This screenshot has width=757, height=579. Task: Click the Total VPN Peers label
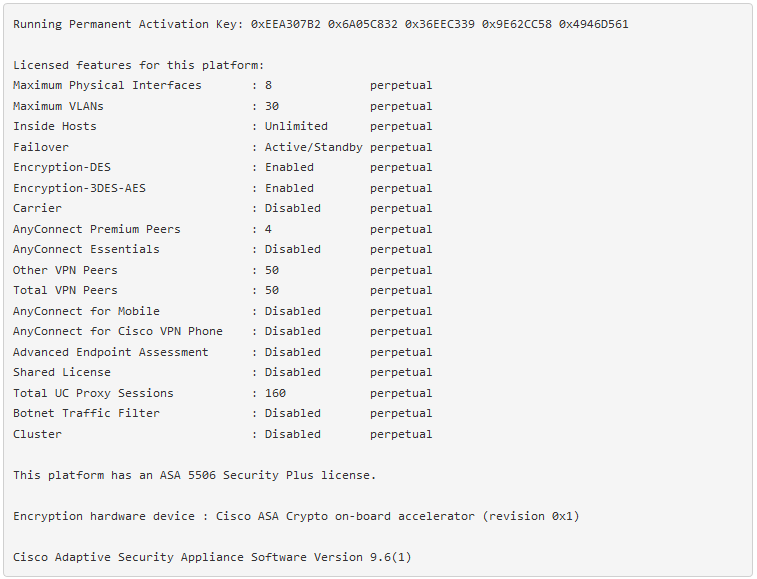[65, 291]
